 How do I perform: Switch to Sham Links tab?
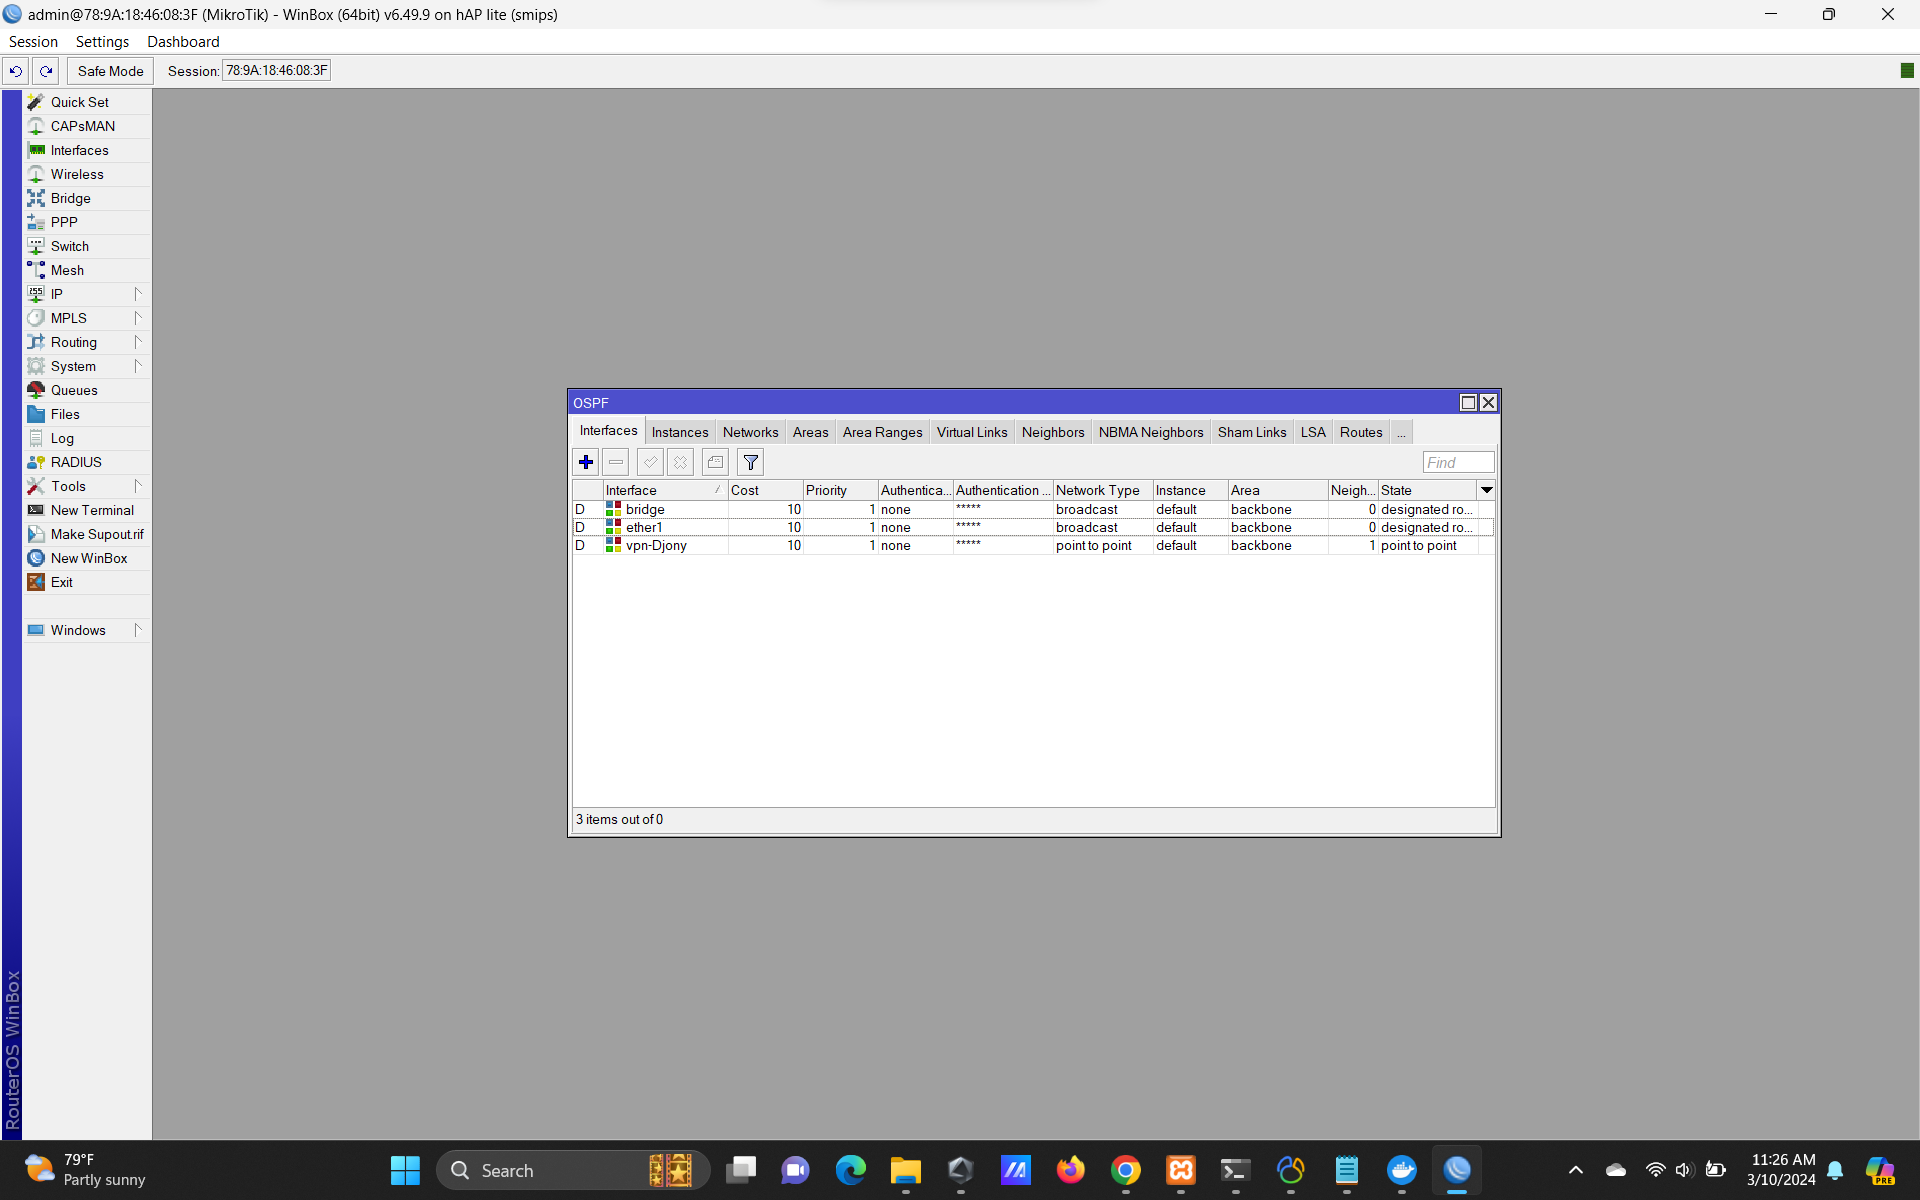[1252, 432]
